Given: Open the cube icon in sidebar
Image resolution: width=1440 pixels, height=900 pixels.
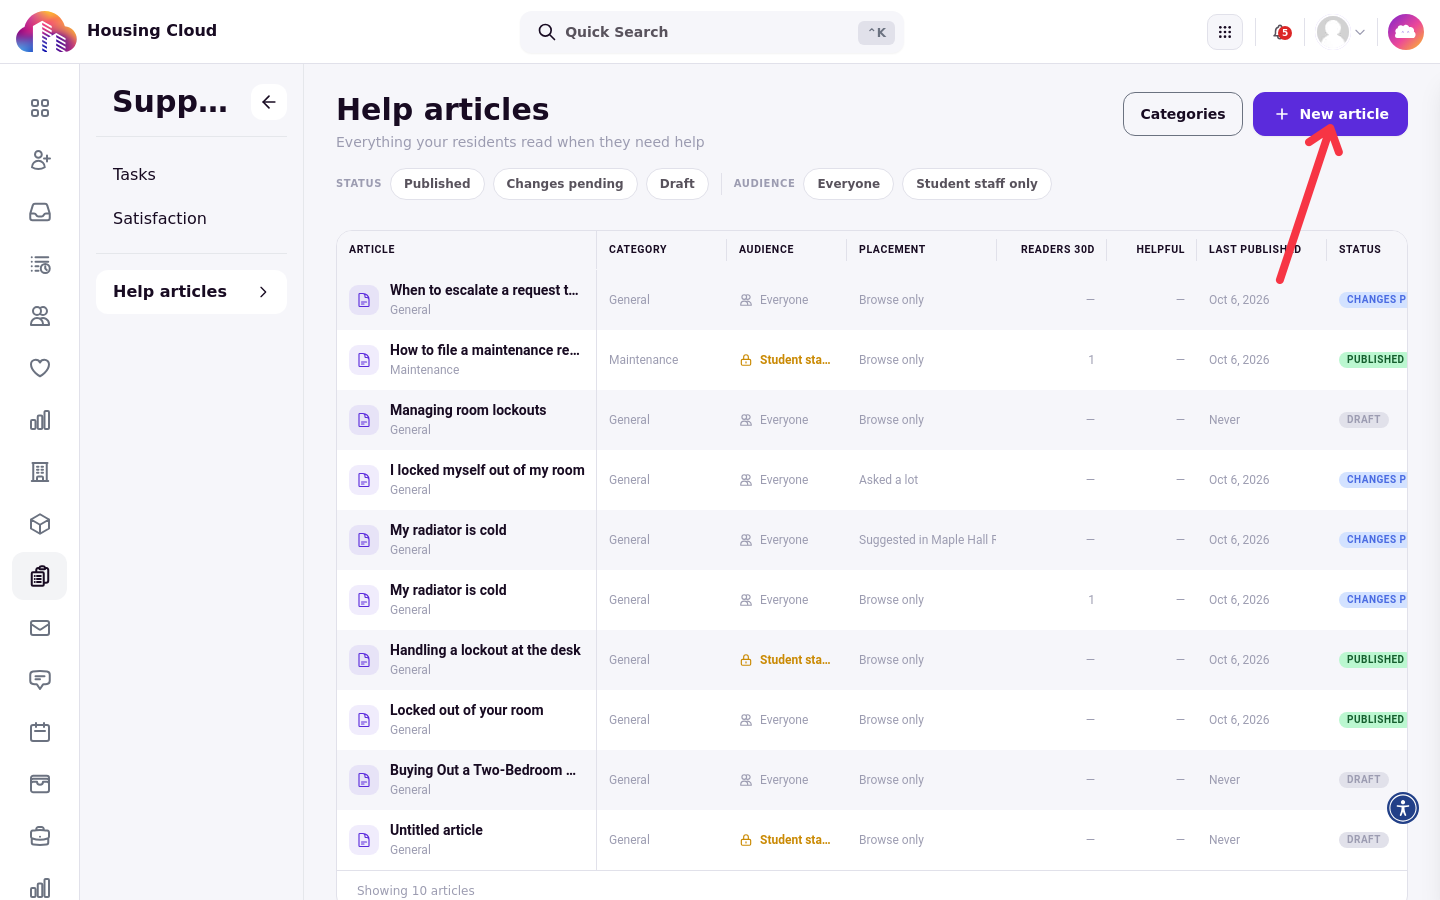Looking at the screenshot, I should coord(40,524).
